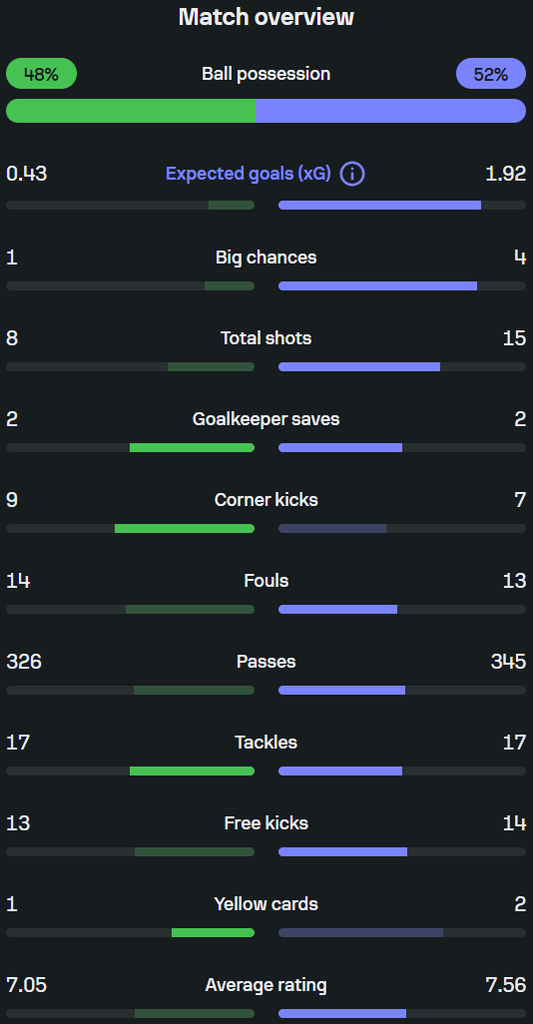Click the purple part of the possession bar
Viewport: 533px width, 1024px height.
(x=391, y=111)
